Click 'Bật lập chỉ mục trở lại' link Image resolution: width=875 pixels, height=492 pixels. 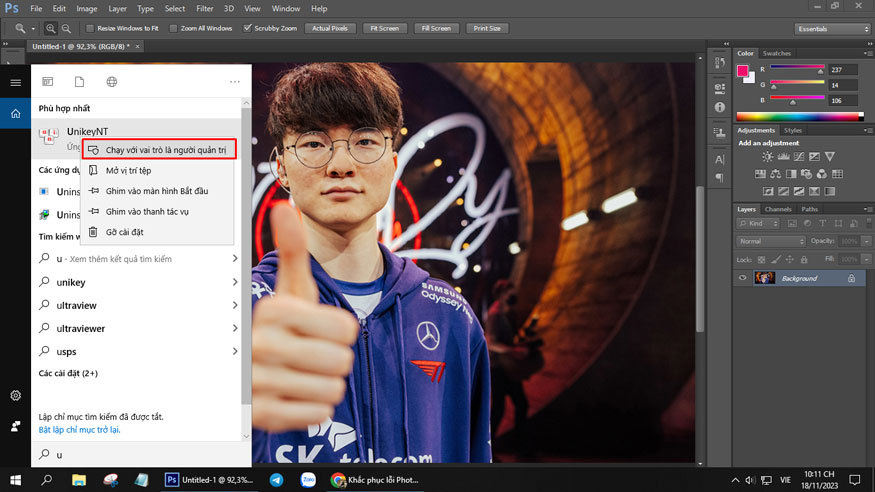point(79,429)
